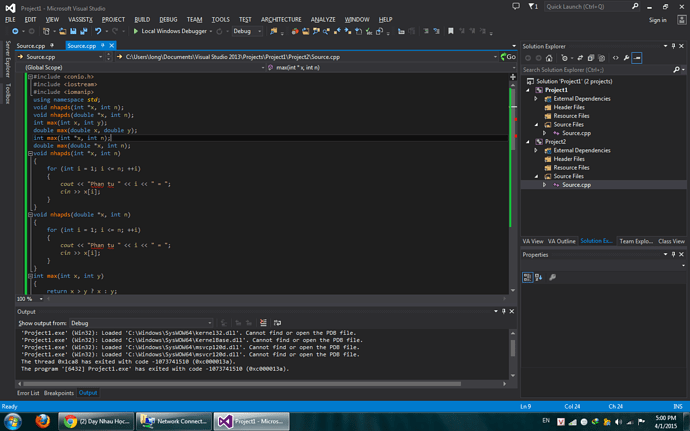Click the Search Solution Explorer input field

click(596, 70)
